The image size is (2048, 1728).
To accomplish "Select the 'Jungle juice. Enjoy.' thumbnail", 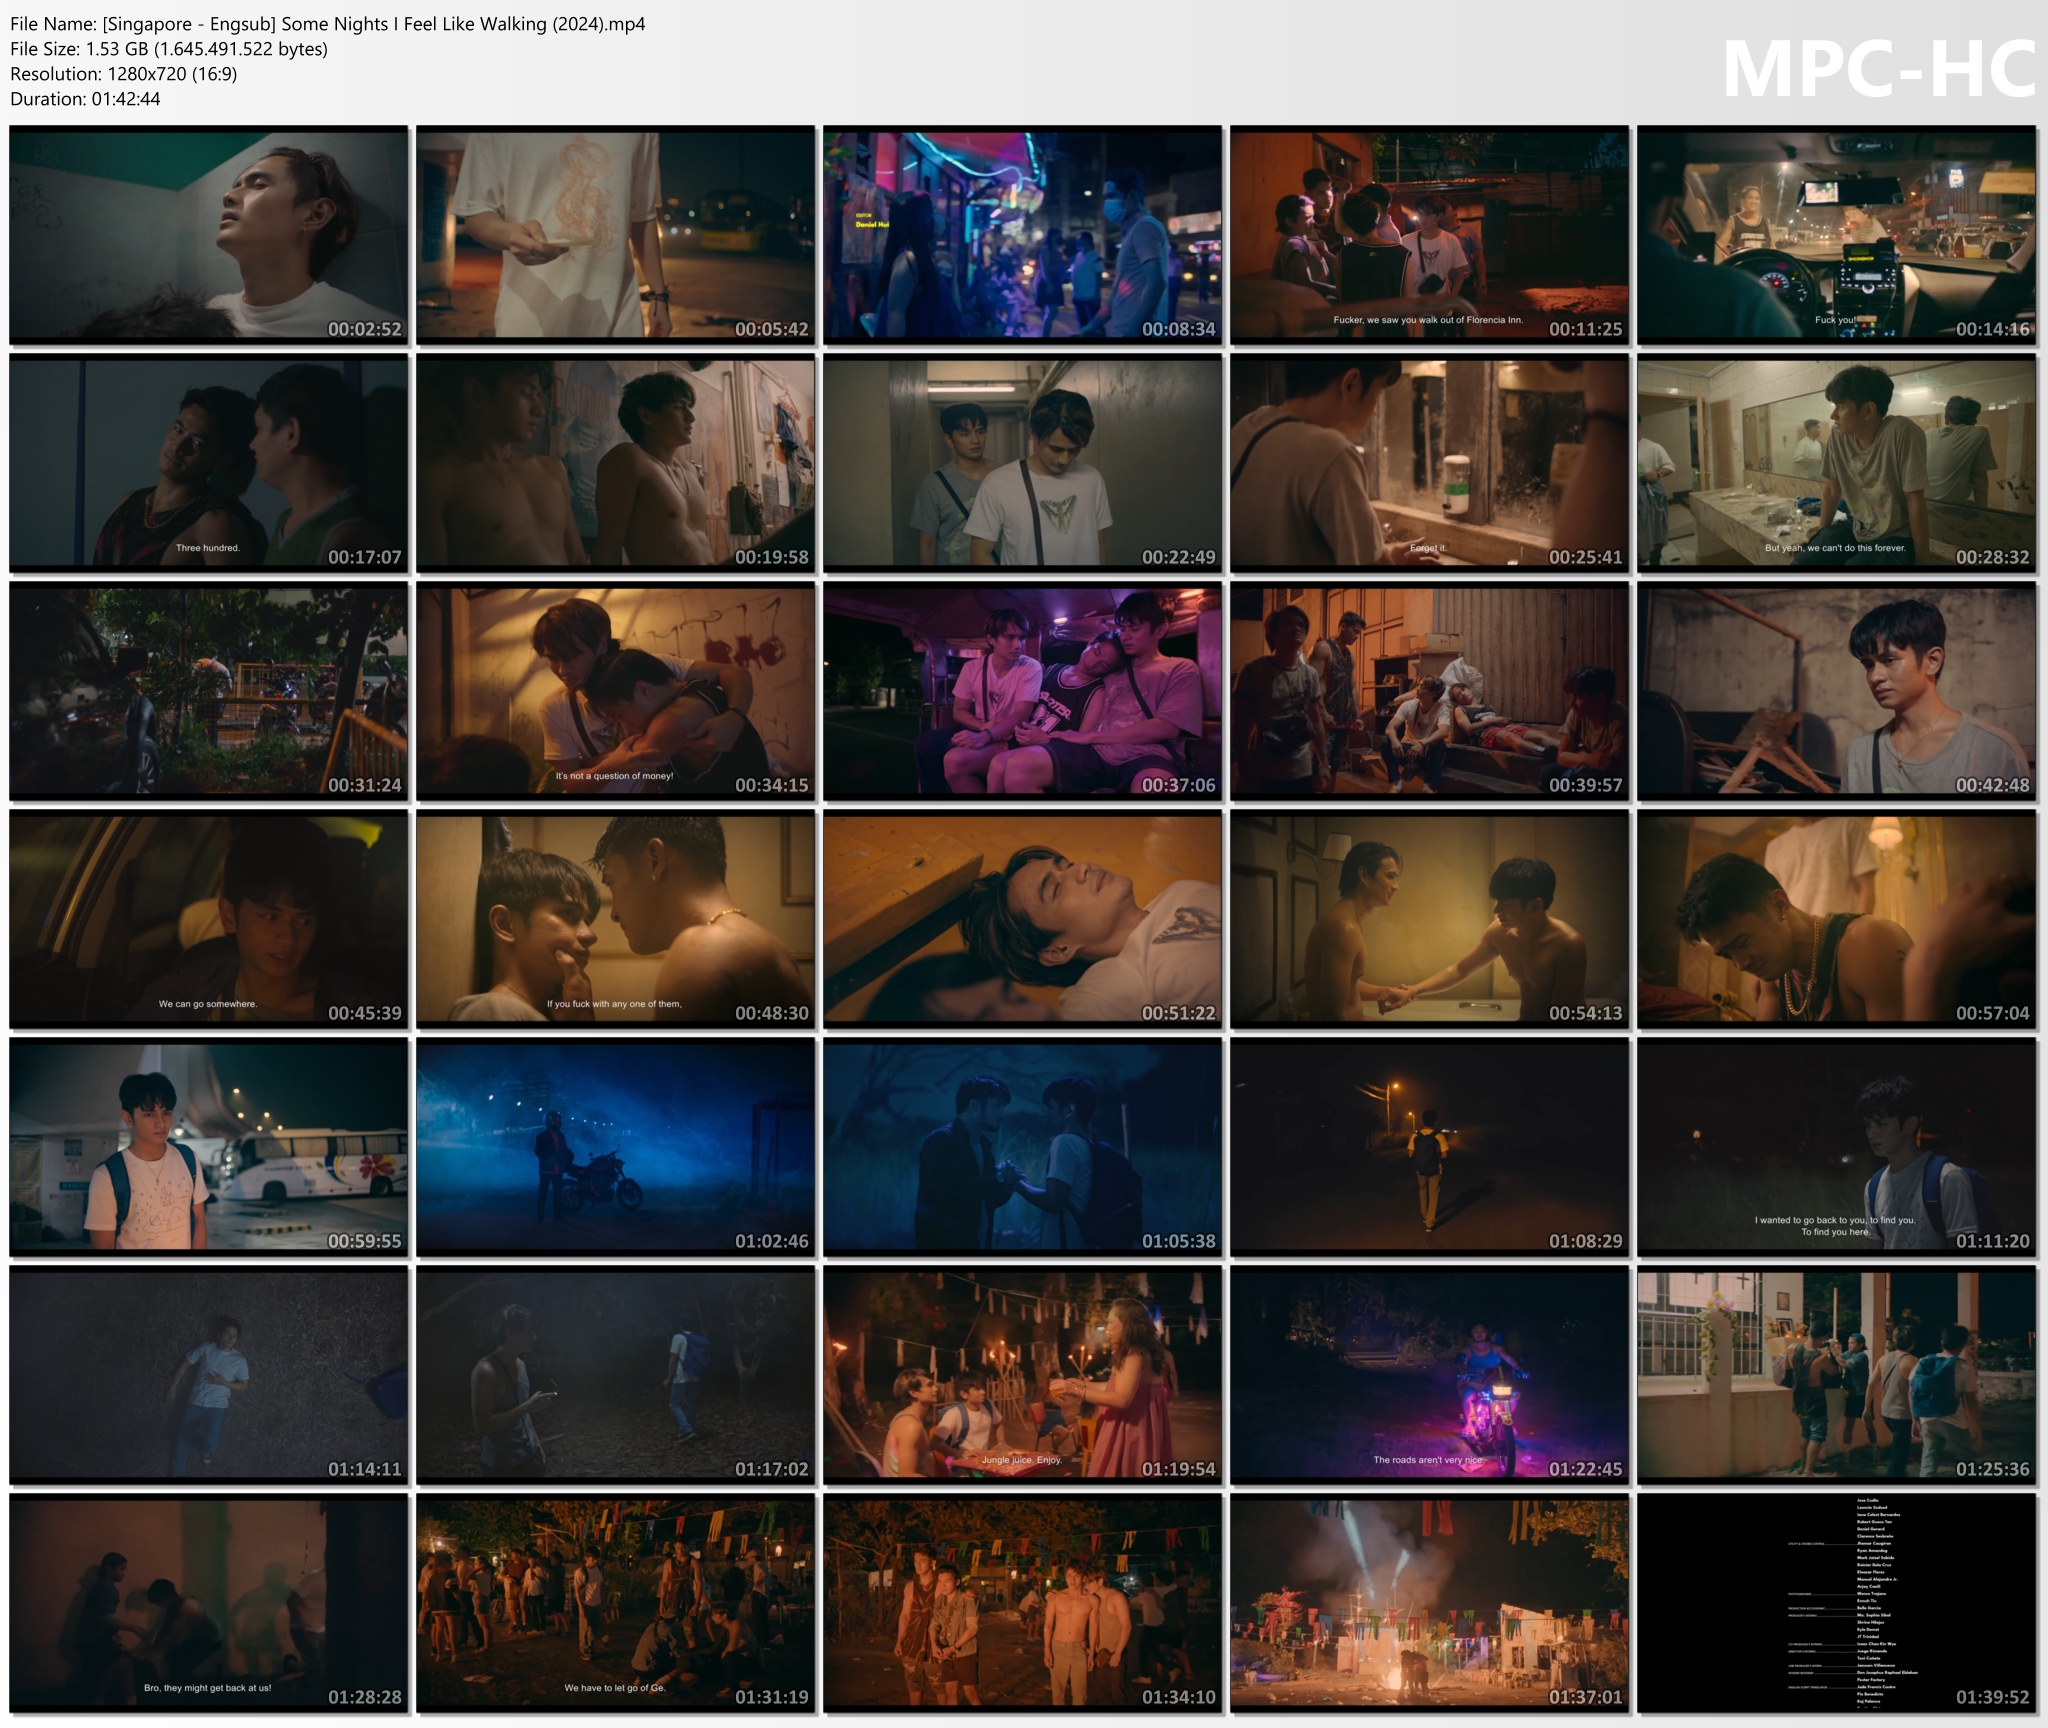I will click(1022, 1375).
